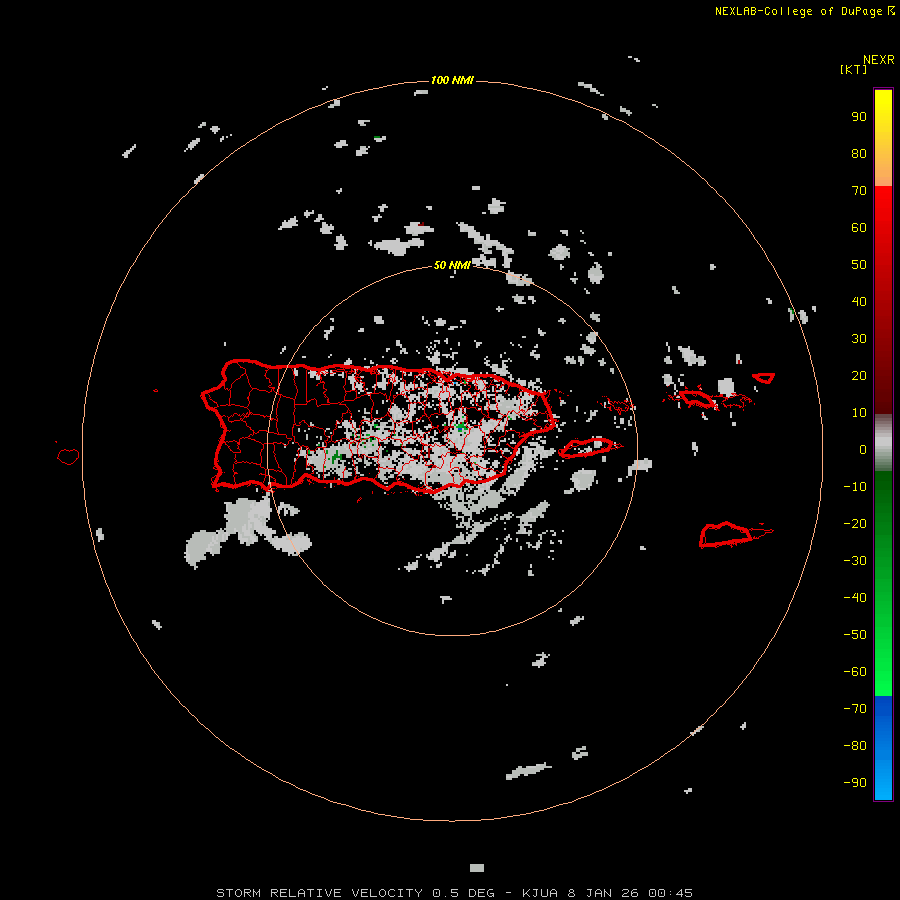This screenshot has height=900, width=900.
Task: Pick the gray zero-velocity segment of the color bar
Action: coord(883,444)
